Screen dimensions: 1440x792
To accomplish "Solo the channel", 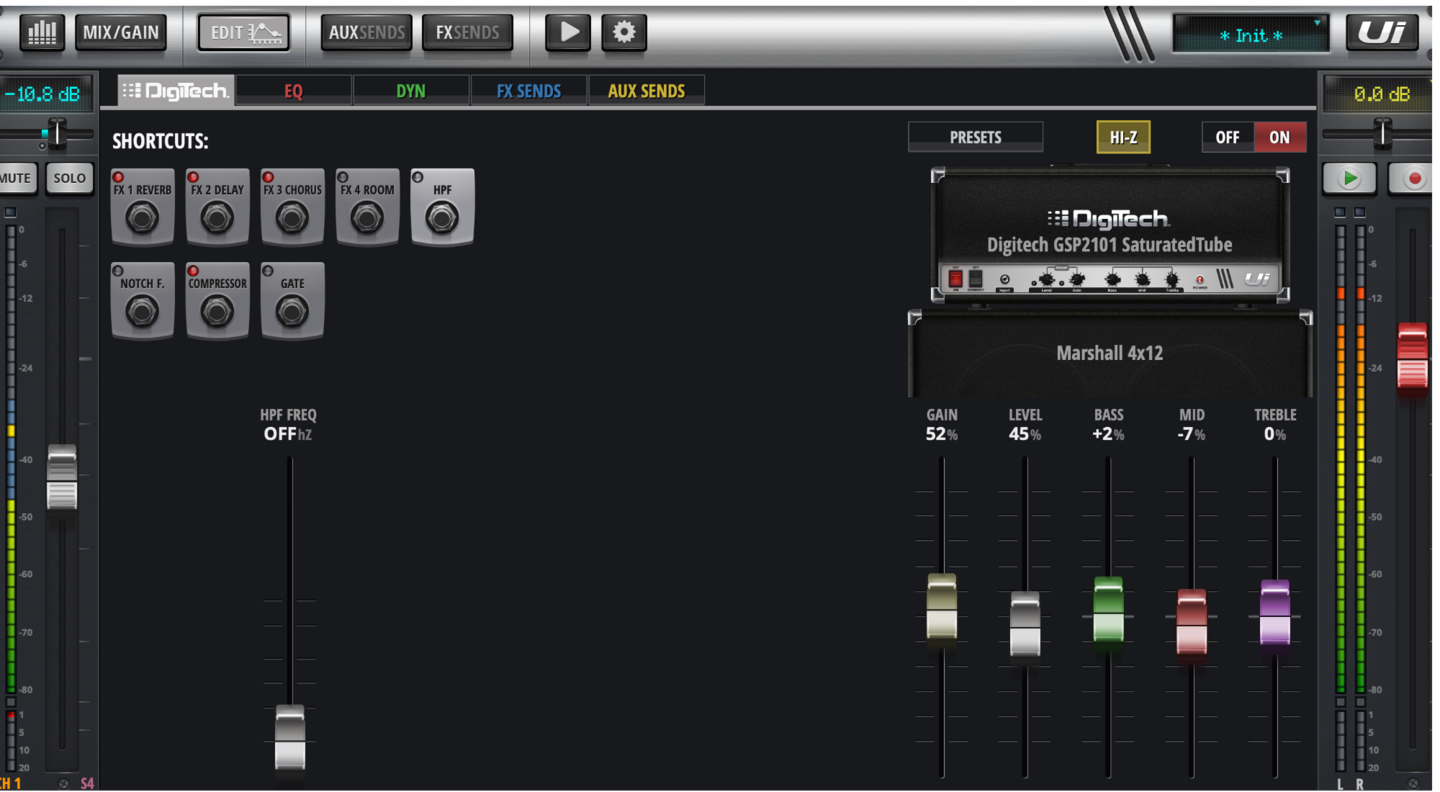I will coord(70,179).
